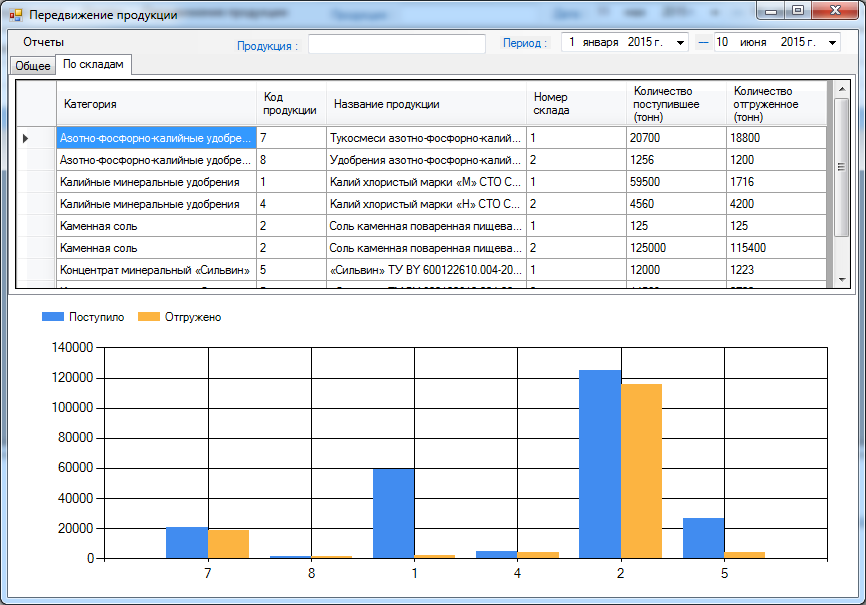
Task: Click the blue Поступило legend marker
Action: pyautogui.click(x=52, y=317)
